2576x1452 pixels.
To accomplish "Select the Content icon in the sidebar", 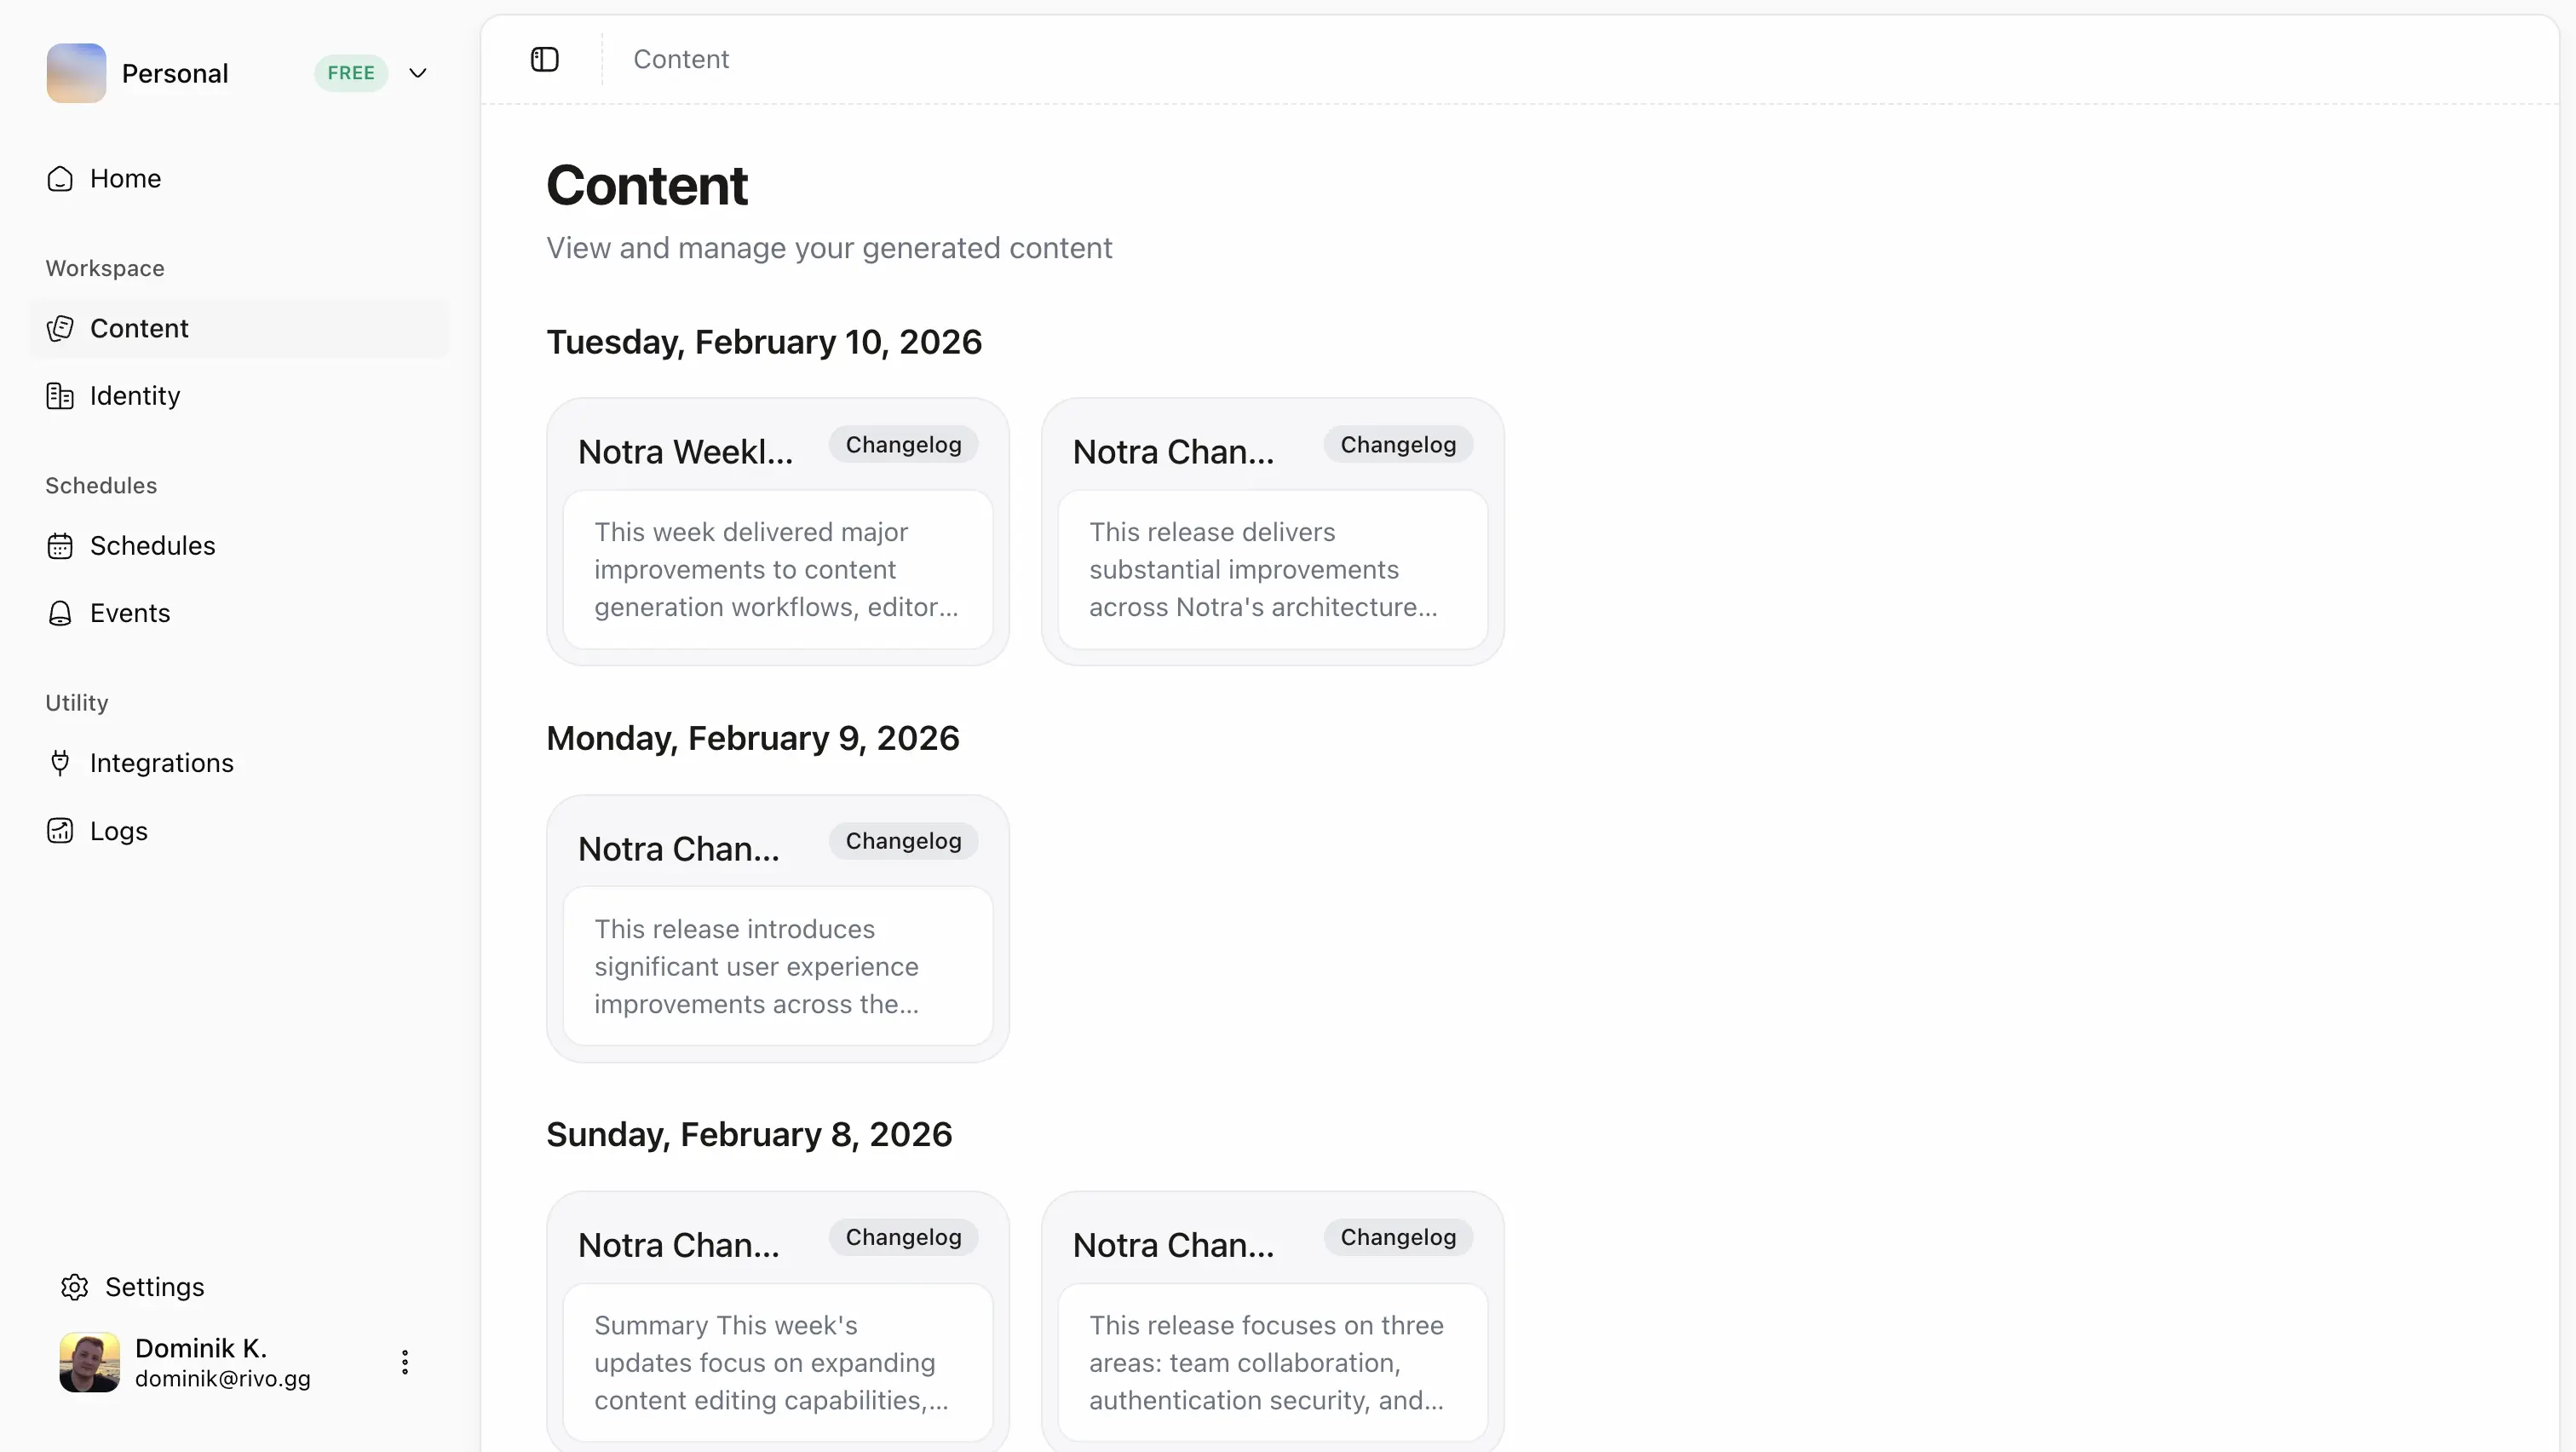I will [60, 328].
